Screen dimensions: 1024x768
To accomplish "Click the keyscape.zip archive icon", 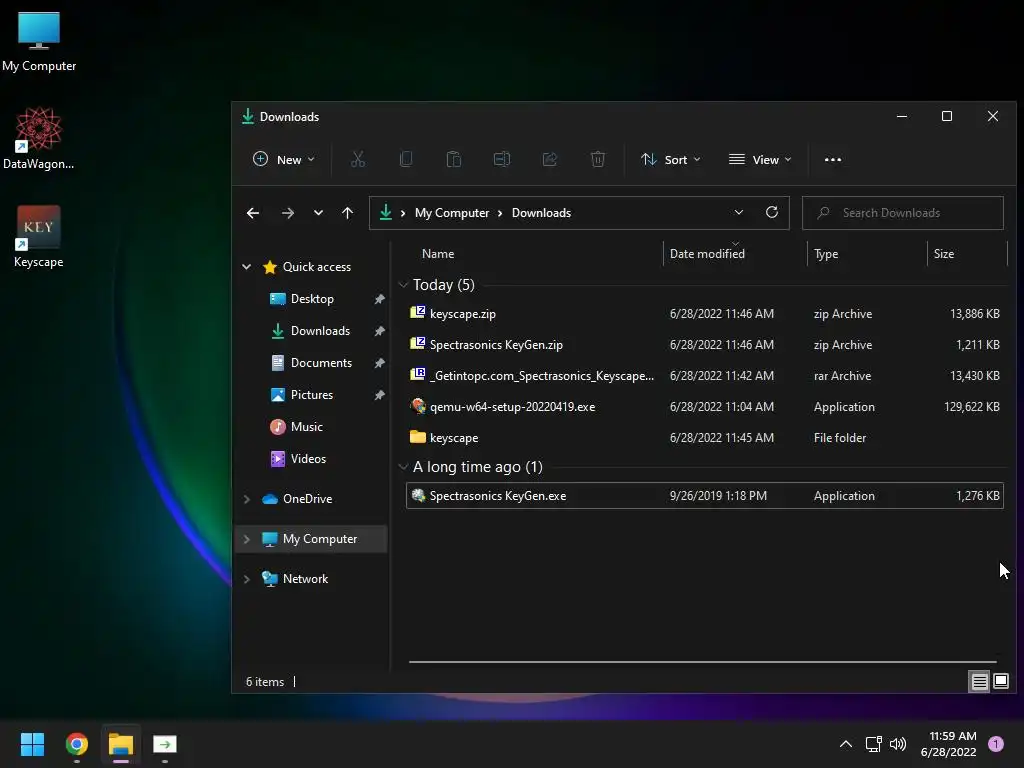I will tap(418, 313).
